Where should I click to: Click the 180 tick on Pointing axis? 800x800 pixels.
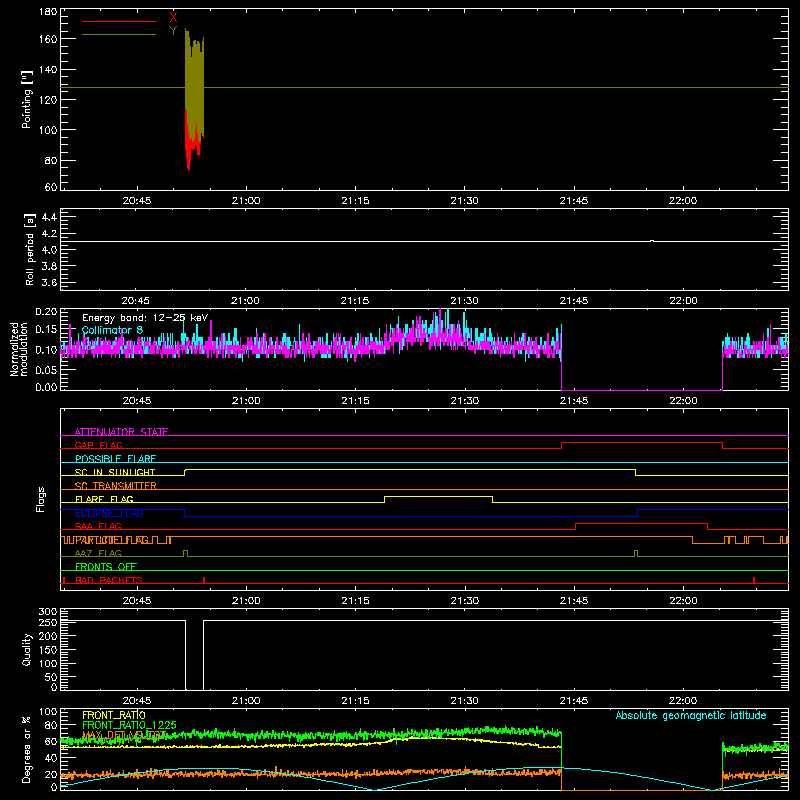(48, 12)
